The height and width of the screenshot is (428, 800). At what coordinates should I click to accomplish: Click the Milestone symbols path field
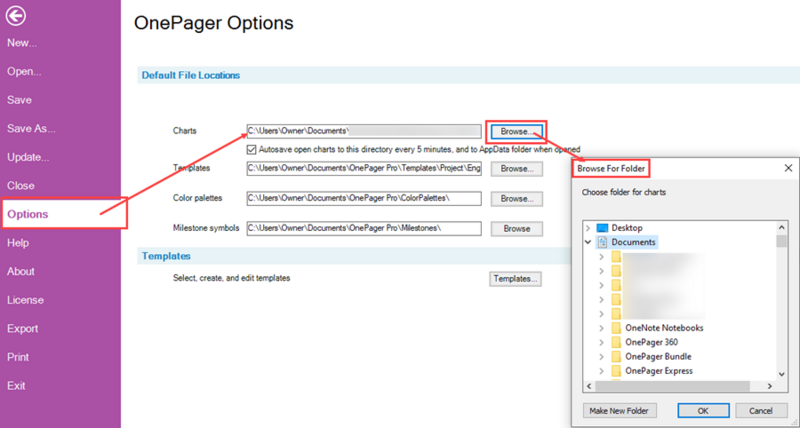(364, 229)
